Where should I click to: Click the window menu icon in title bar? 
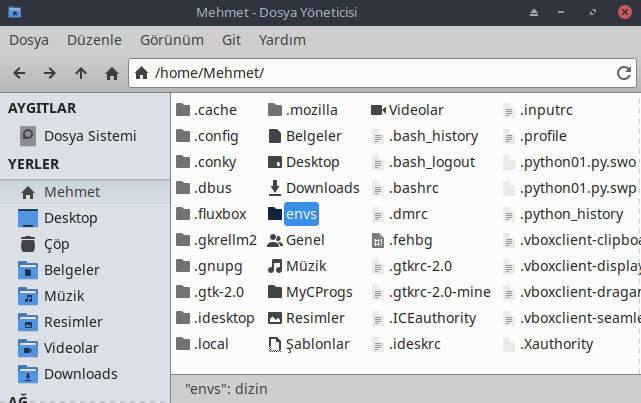(x=15, y=12)
